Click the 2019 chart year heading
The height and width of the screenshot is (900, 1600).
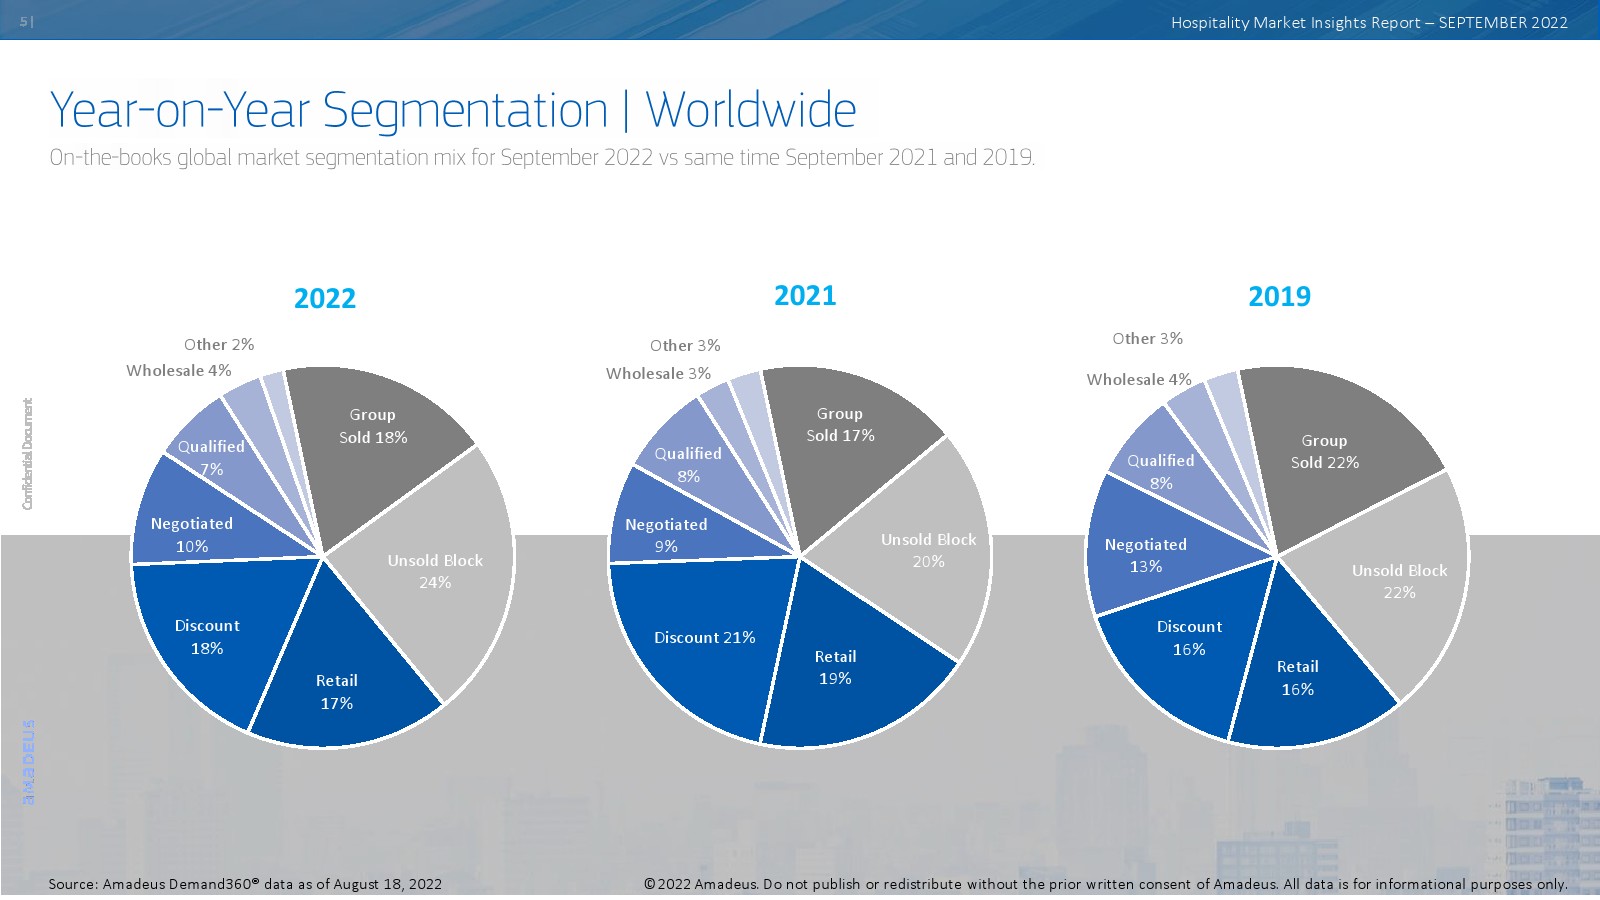1279,297
